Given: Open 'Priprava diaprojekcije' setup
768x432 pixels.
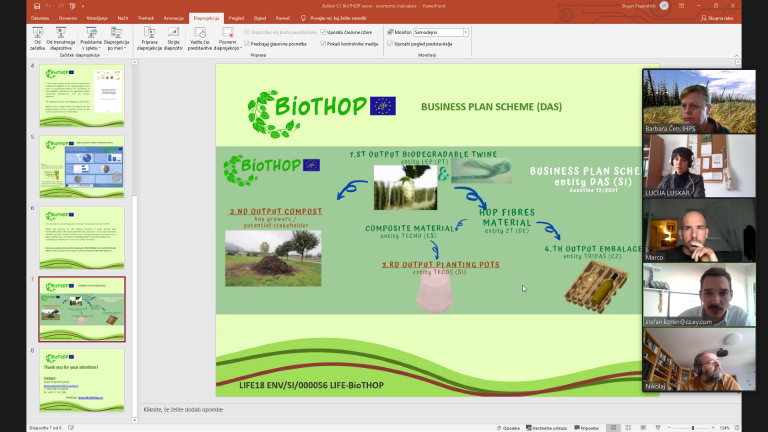Looking at the screenshot, I should [x=149, y=39].
